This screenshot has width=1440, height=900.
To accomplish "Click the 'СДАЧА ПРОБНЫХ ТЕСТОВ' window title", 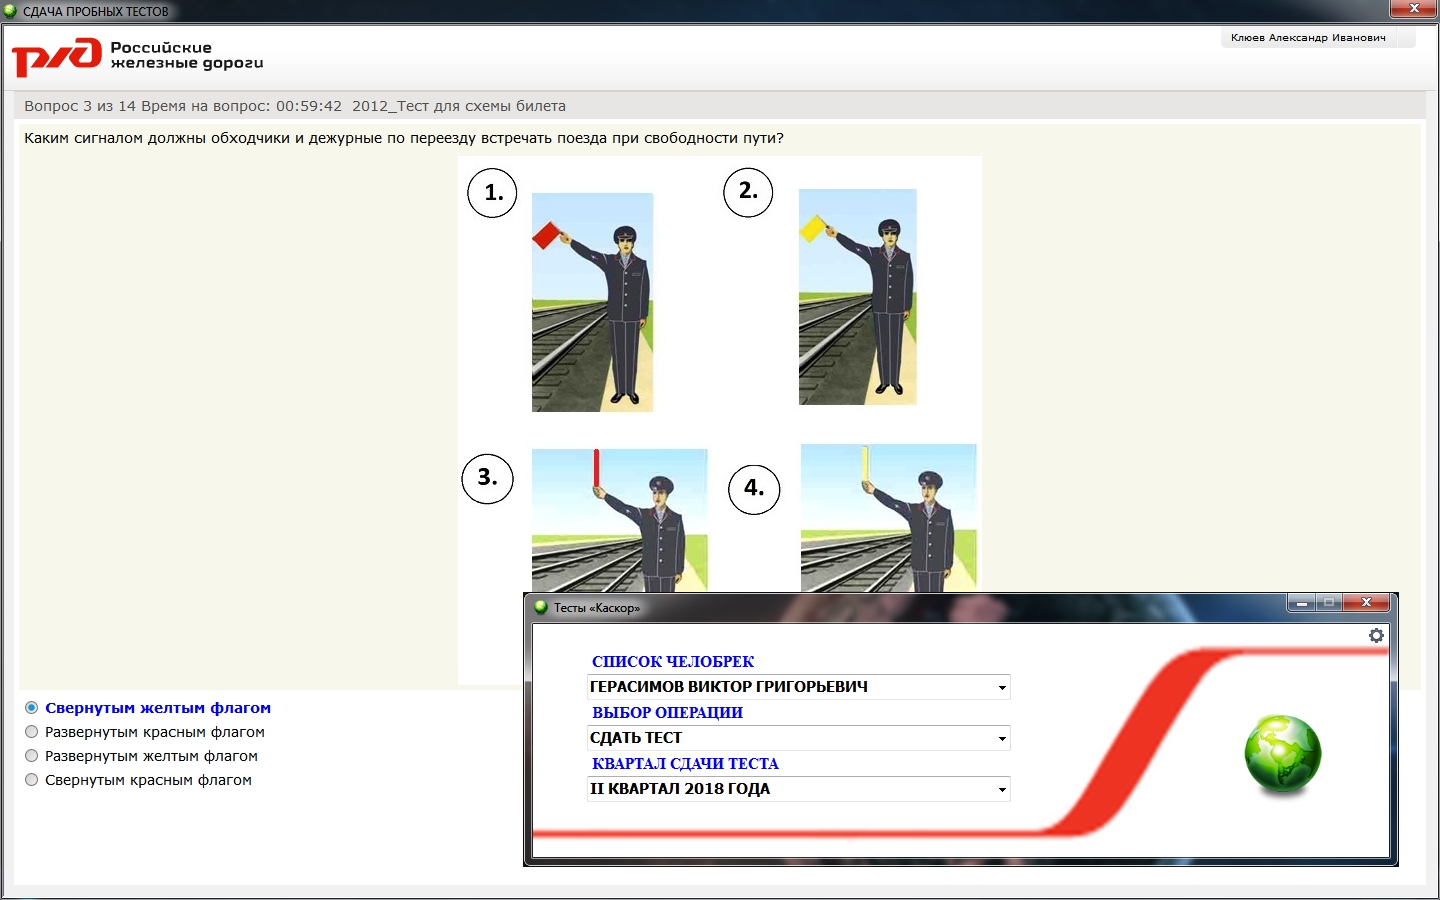I will [x=96, y=11].
